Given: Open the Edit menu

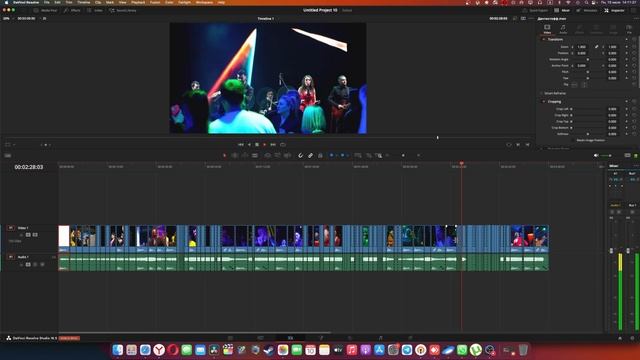Looking at the screenshot, I should pos(58,2).
